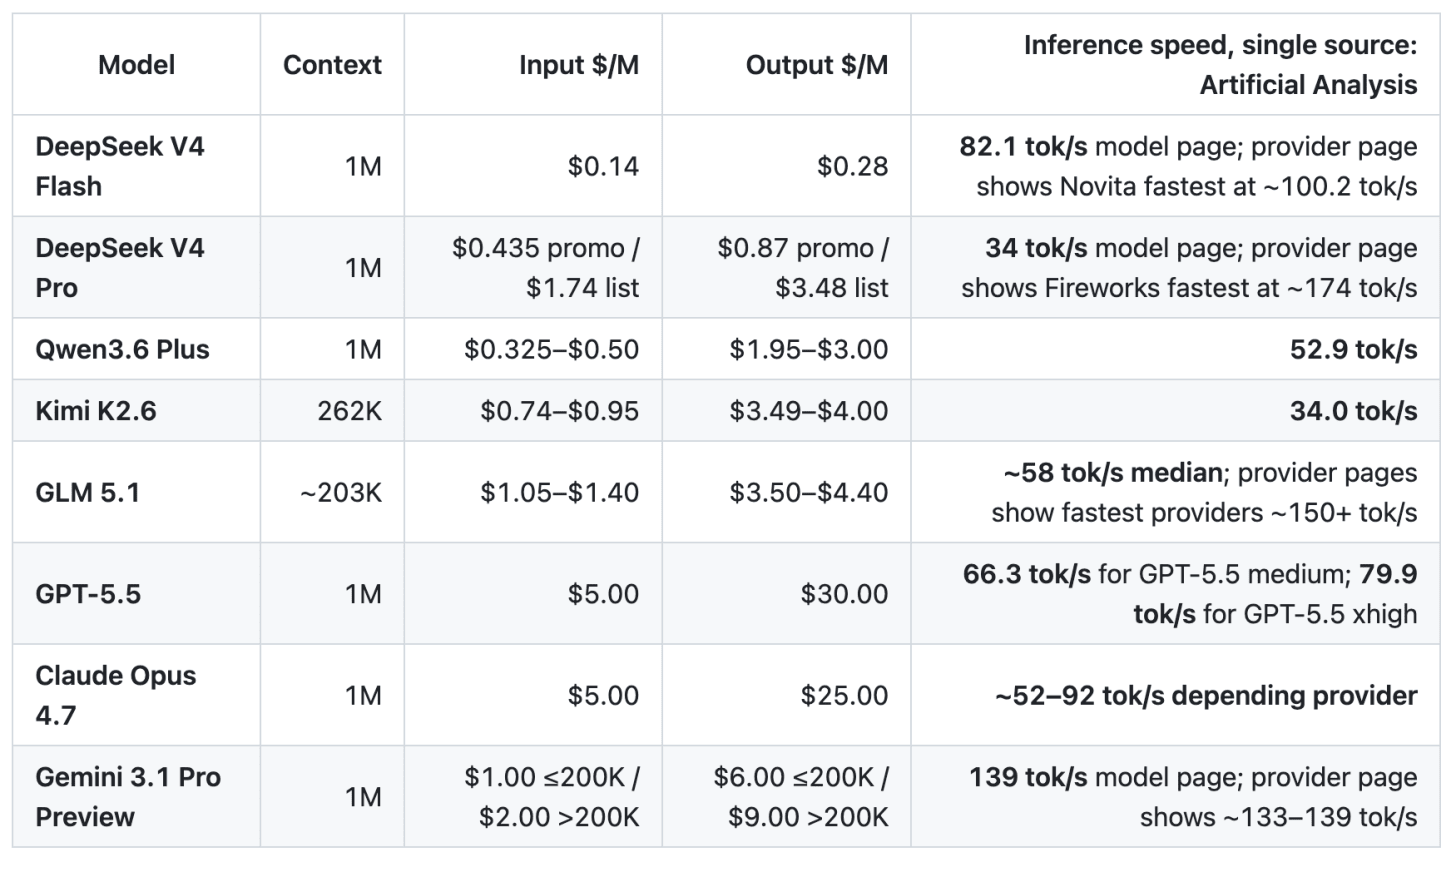Select the $25.00 output price cell
Screen dimensions: 1456x872
(786, 695)
